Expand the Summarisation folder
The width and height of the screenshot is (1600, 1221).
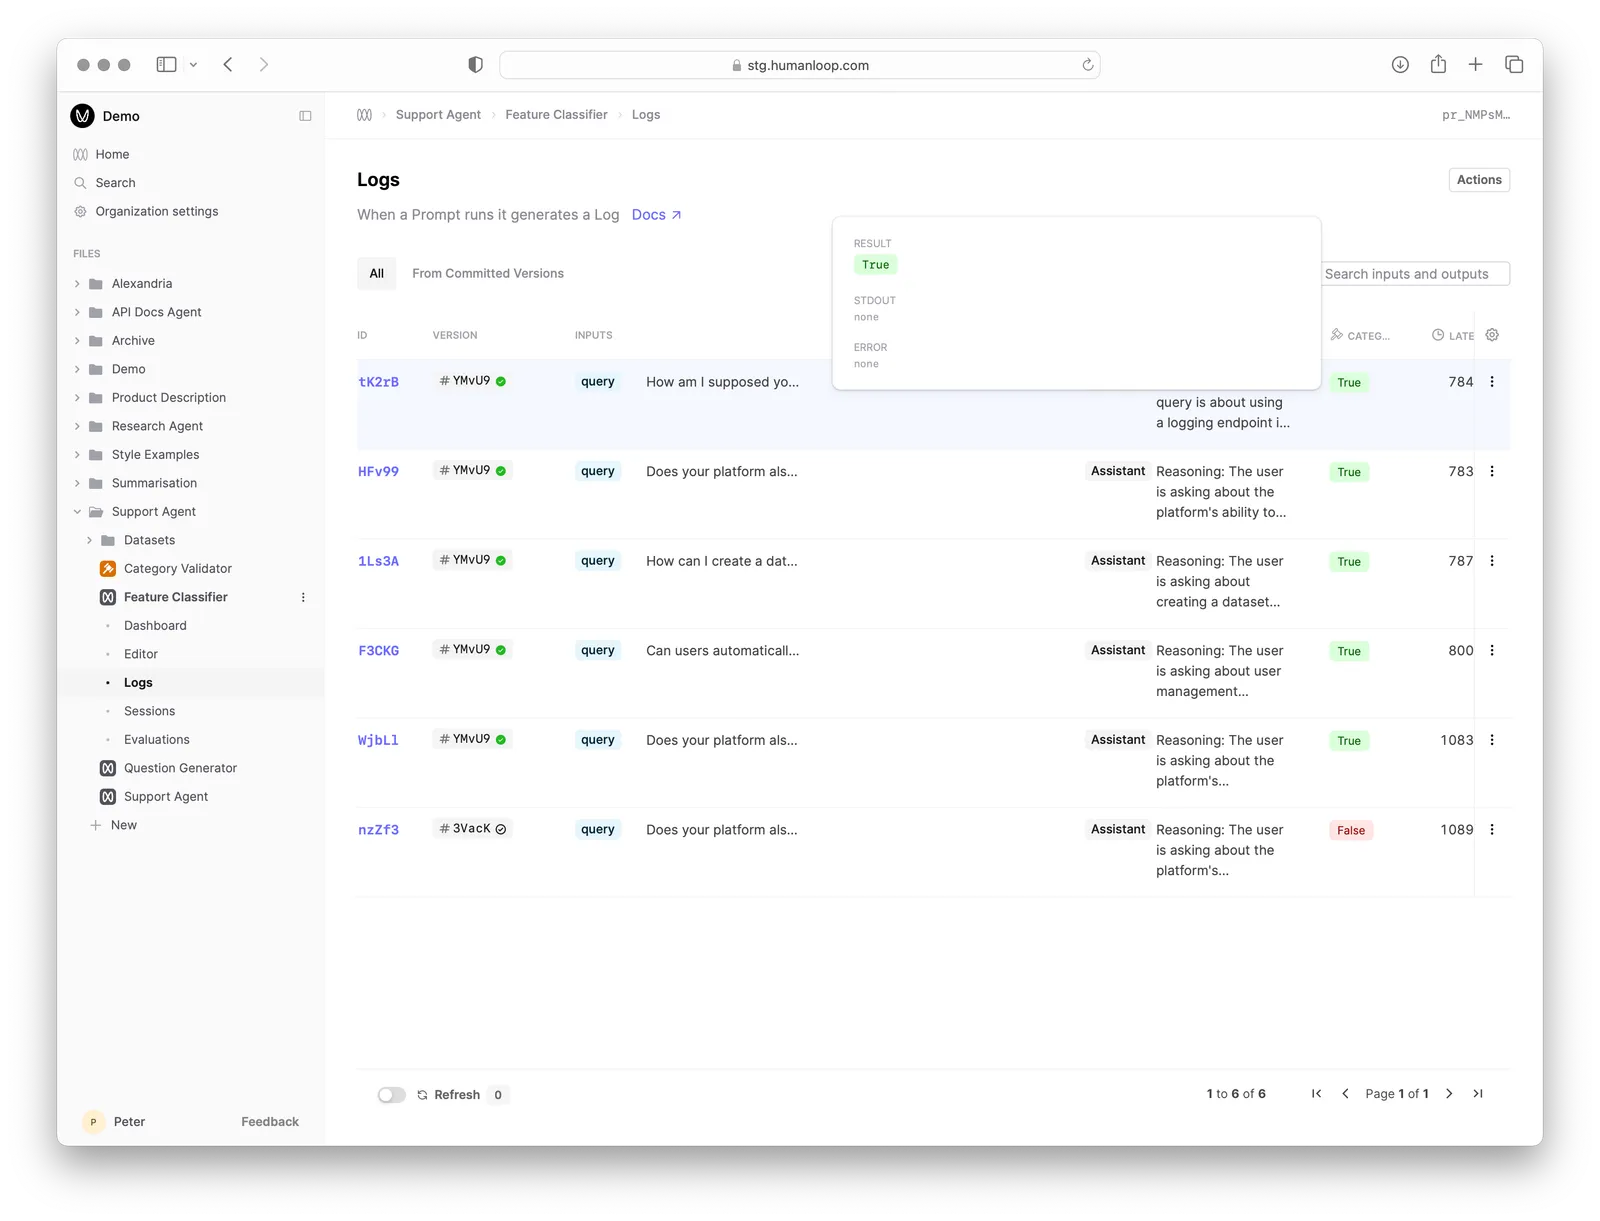[77, 483]
